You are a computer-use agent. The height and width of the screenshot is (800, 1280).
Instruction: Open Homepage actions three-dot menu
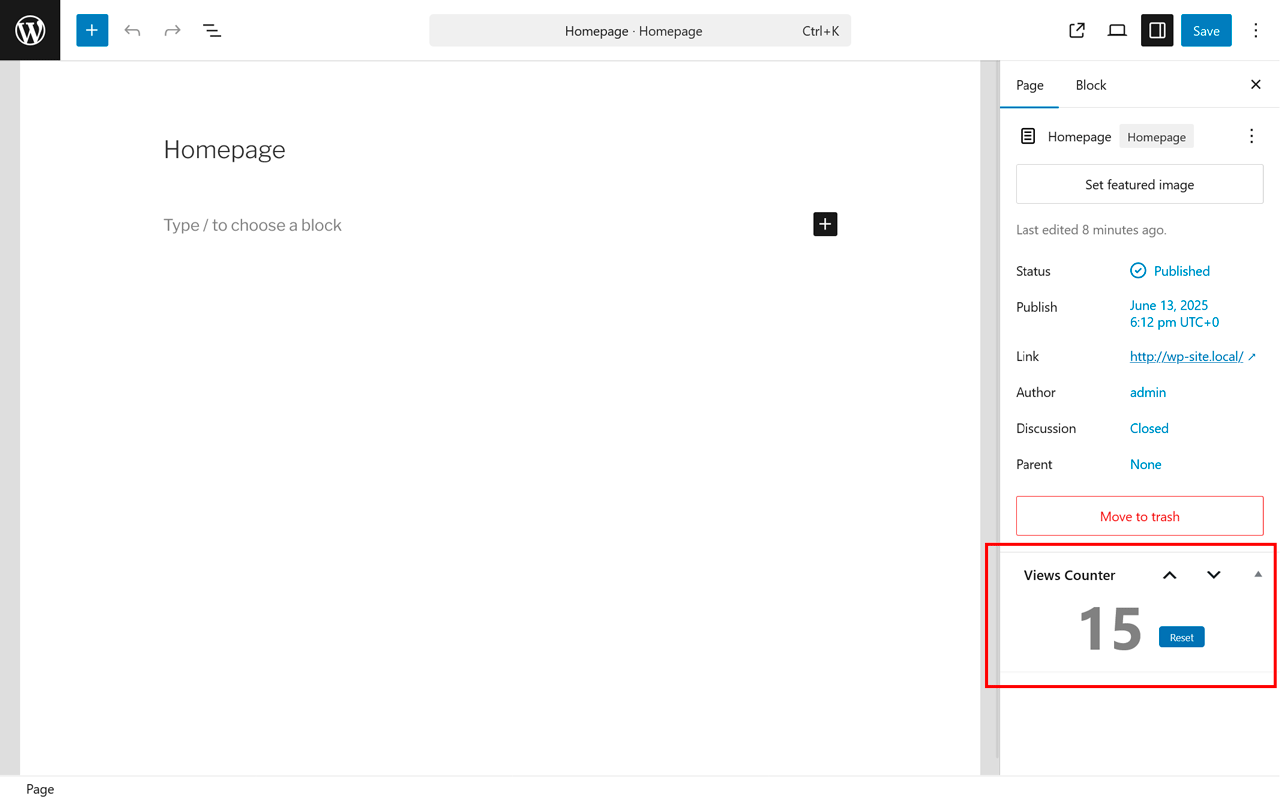(x=1251, y=136)
